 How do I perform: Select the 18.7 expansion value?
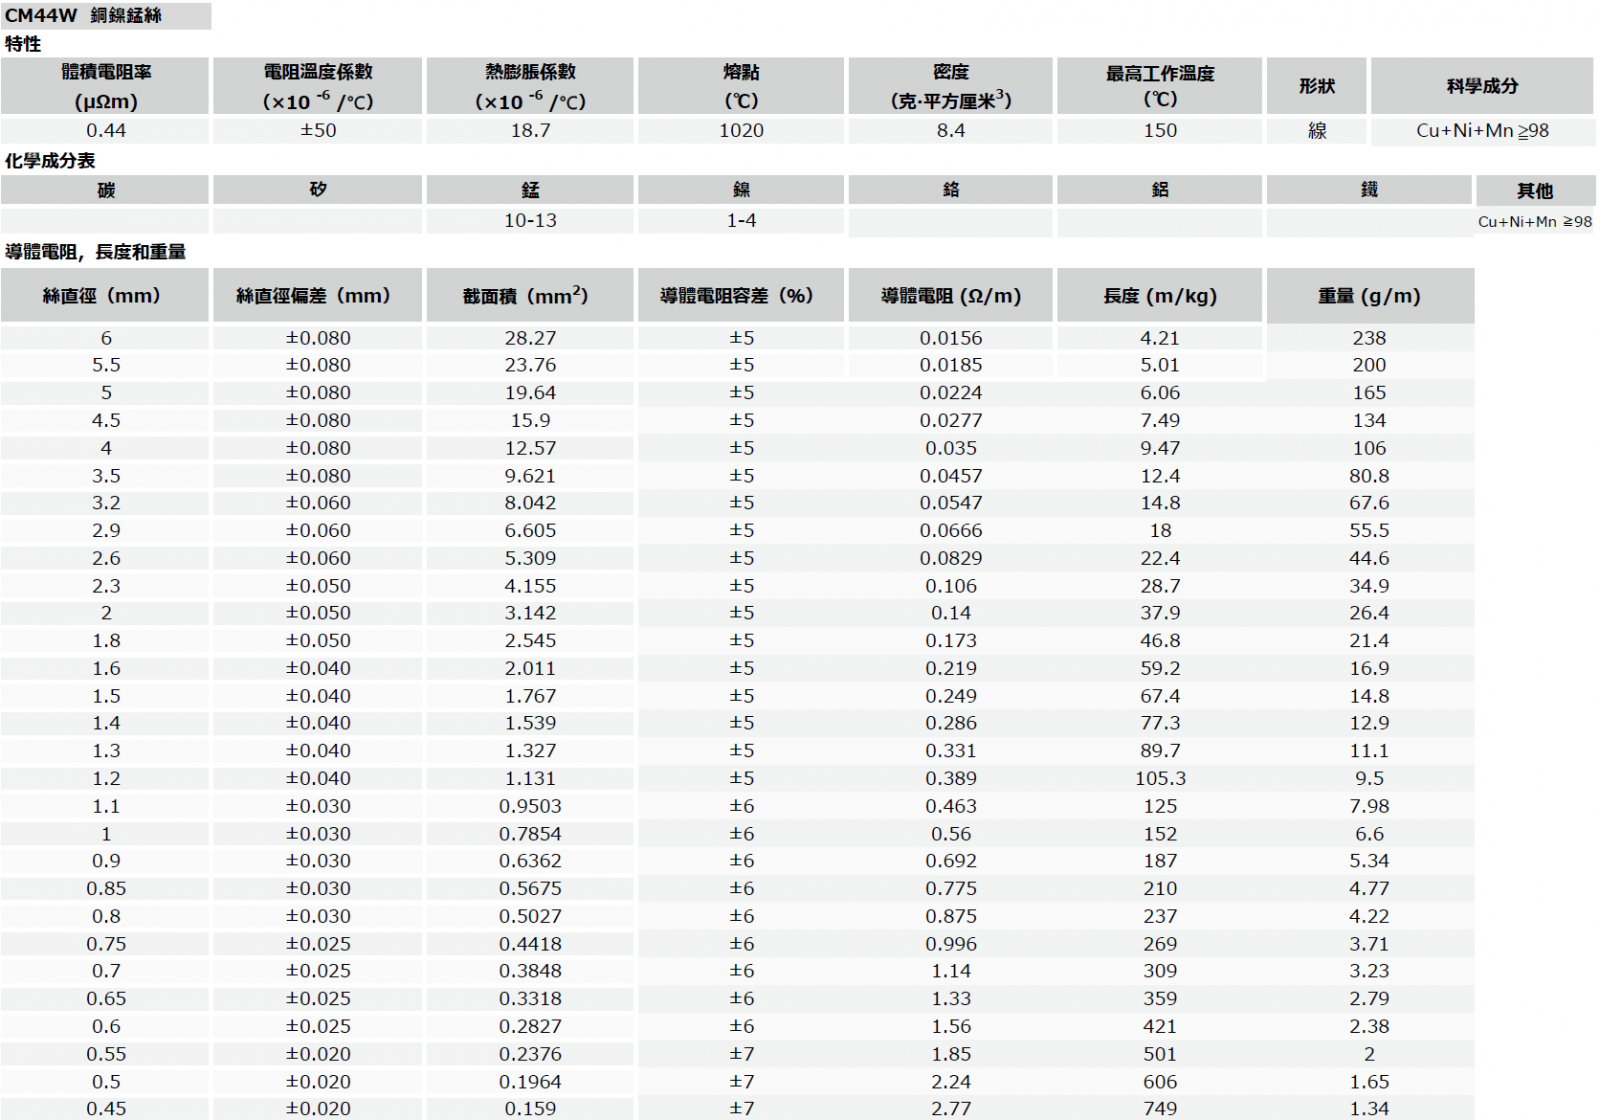click(x=530, y=130)
